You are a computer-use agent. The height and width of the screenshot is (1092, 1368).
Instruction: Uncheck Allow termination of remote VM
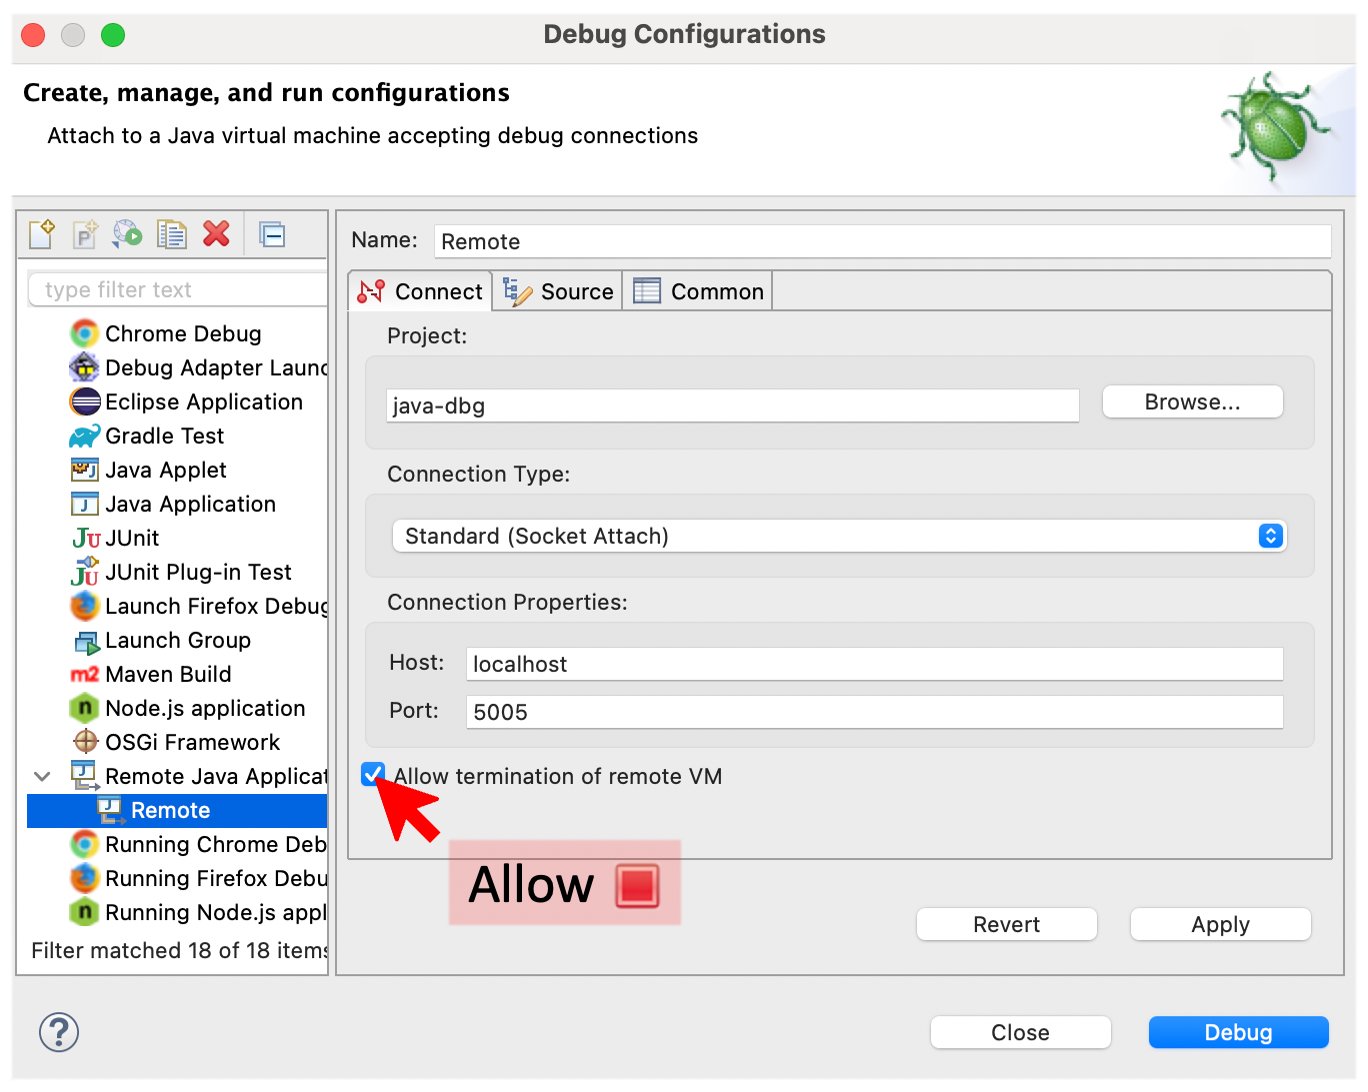(373, 774)
